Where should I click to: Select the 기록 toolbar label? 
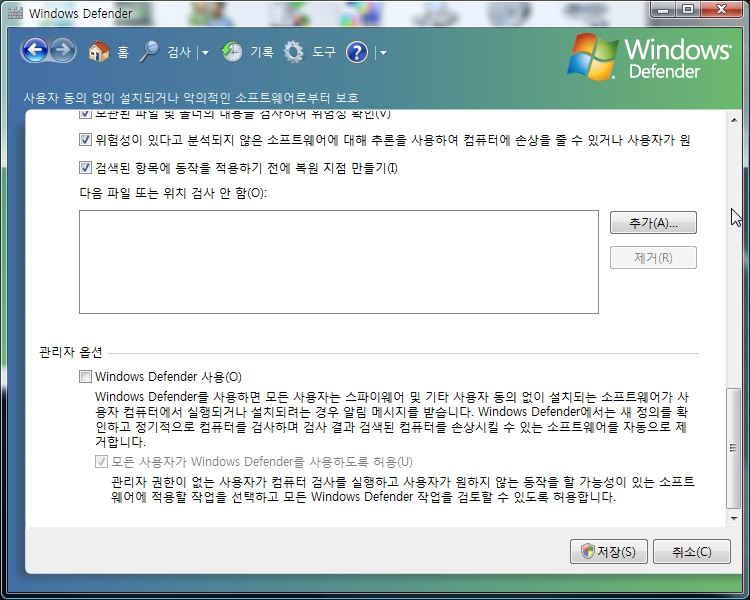[262, 52]
